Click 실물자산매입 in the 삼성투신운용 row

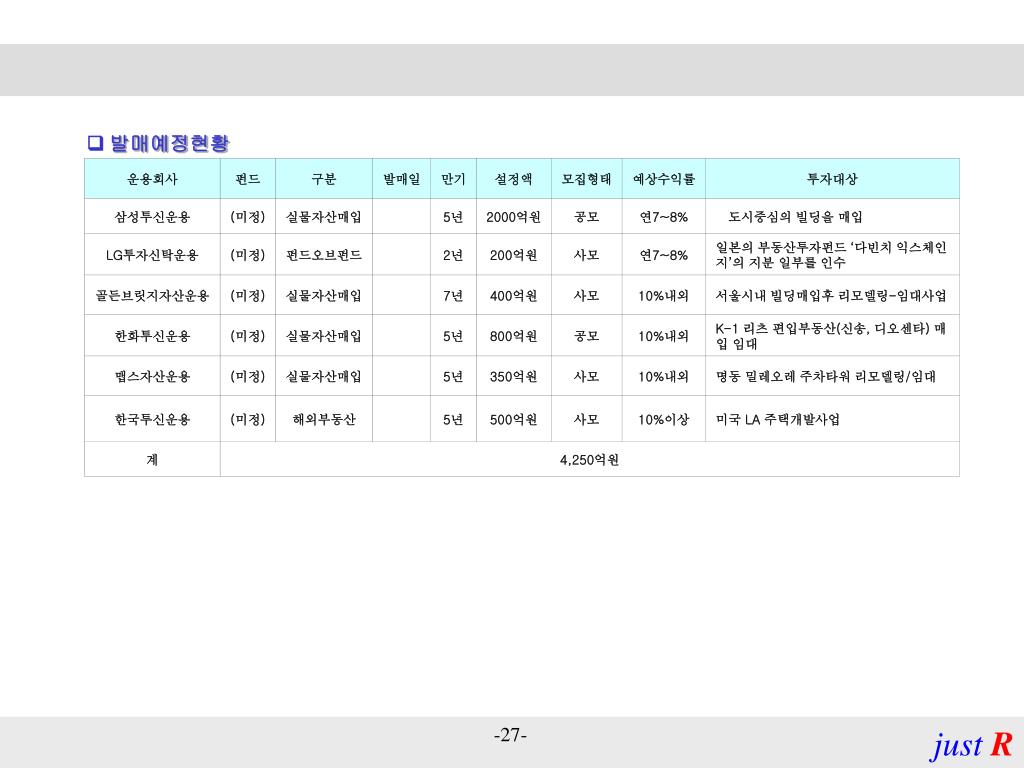click(x=324, y=217)
